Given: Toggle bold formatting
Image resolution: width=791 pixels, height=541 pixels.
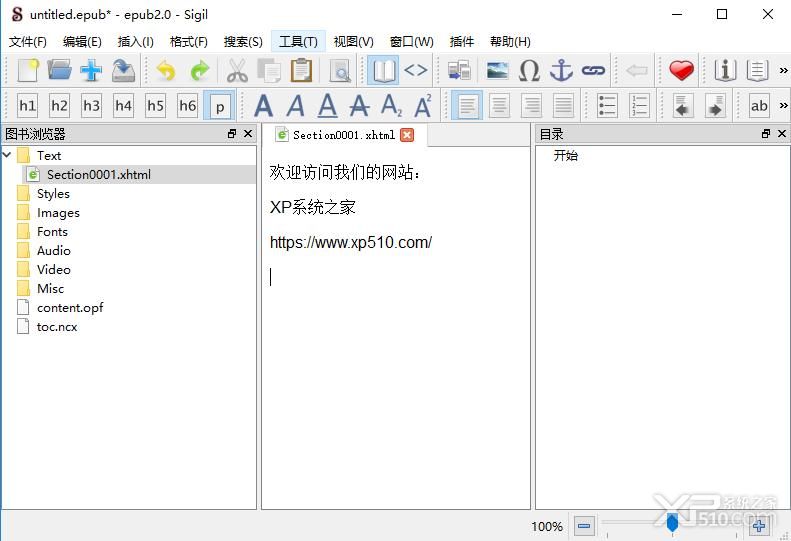Looking at the screenshot, I should point(263,105).
